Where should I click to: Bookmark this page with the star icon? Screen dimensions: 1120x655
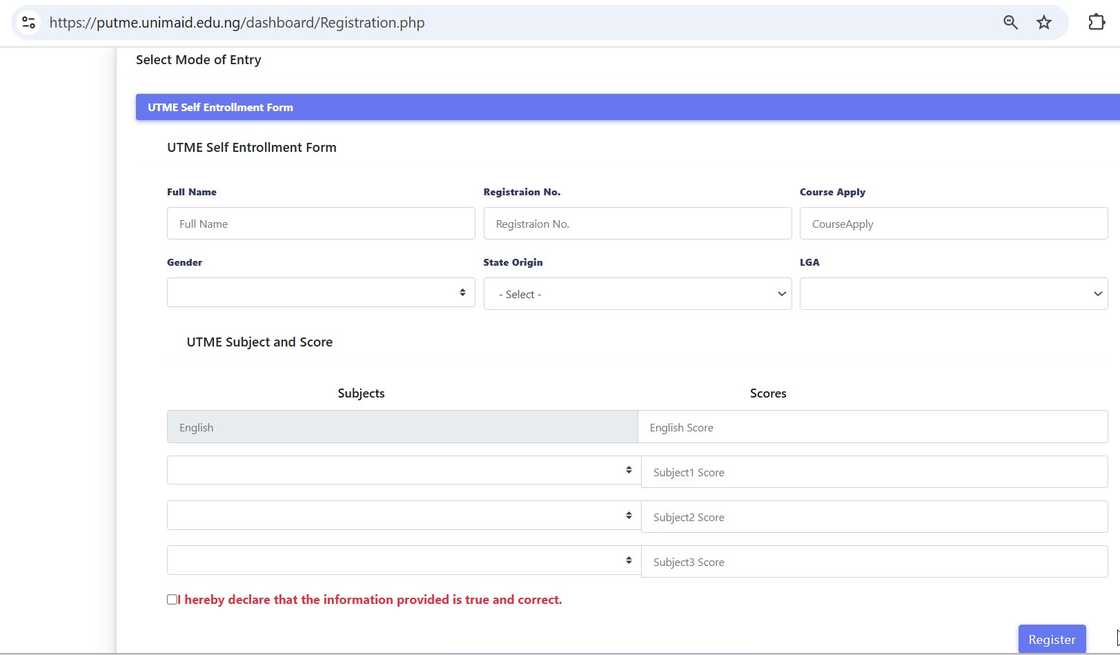(1044, 22)
